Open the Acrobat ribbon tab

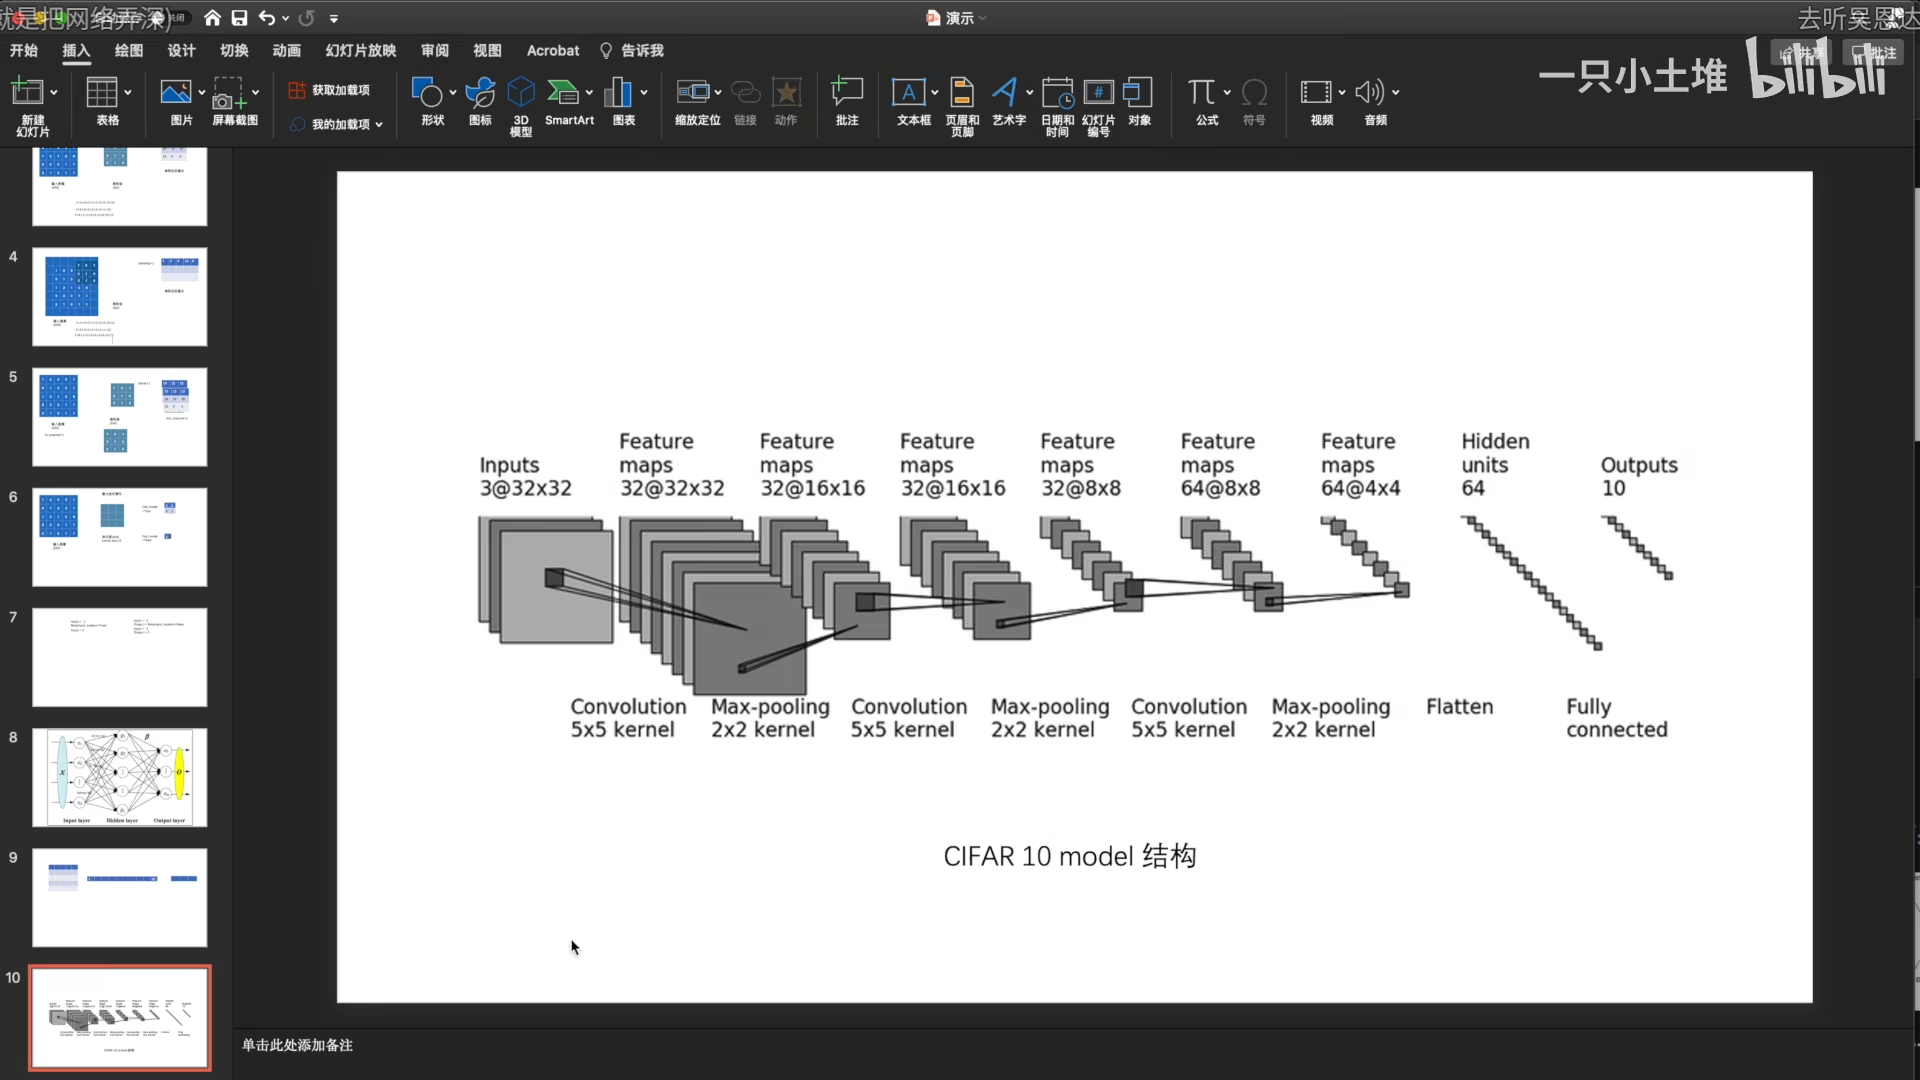tap(552, 50)
